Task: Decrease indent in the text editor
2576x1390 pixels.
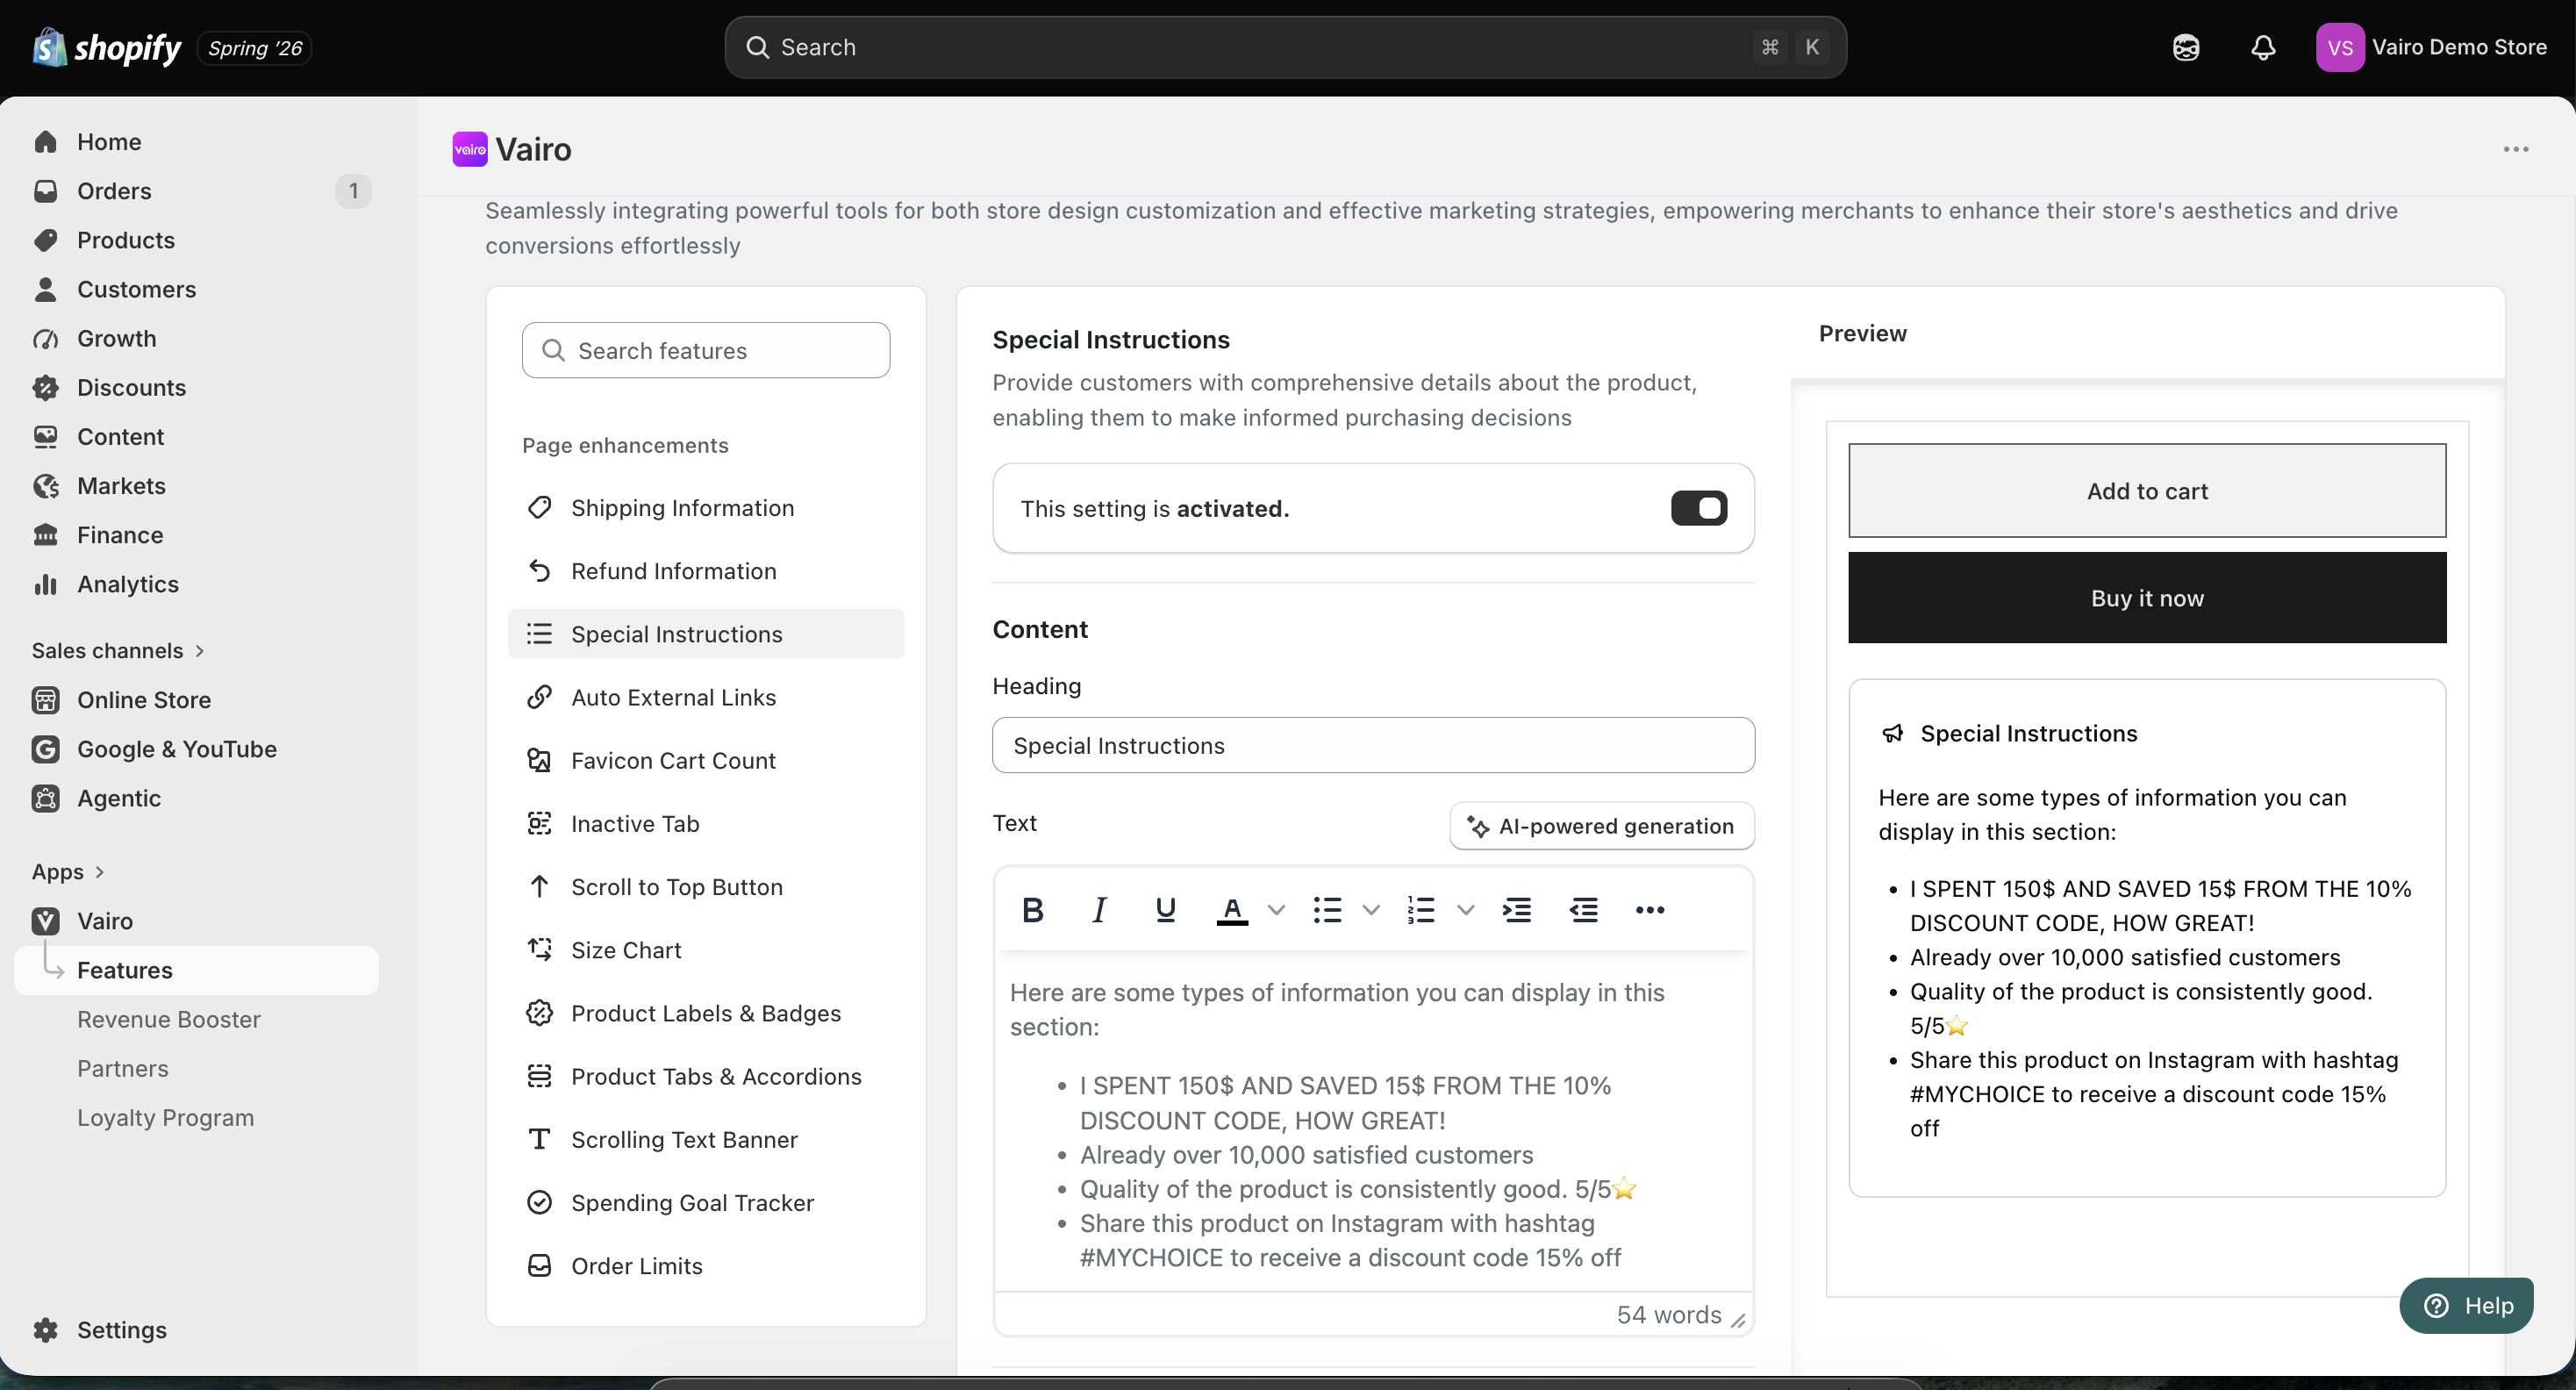Action: (x=1583, y=909)
